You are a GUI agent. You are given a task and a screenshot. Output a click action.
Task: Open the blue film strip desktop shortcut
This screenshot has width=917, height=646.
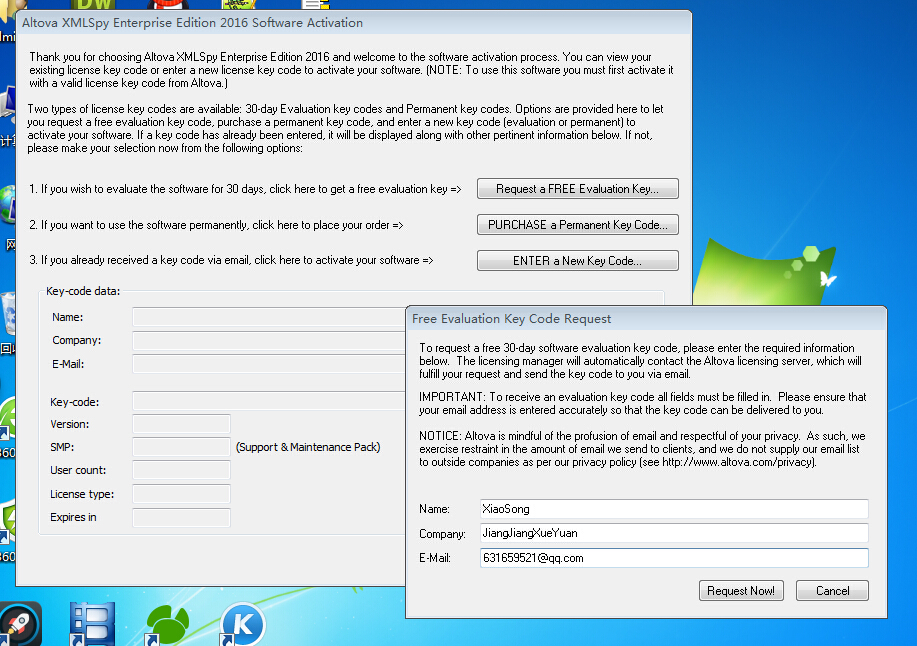coord(92,624)
